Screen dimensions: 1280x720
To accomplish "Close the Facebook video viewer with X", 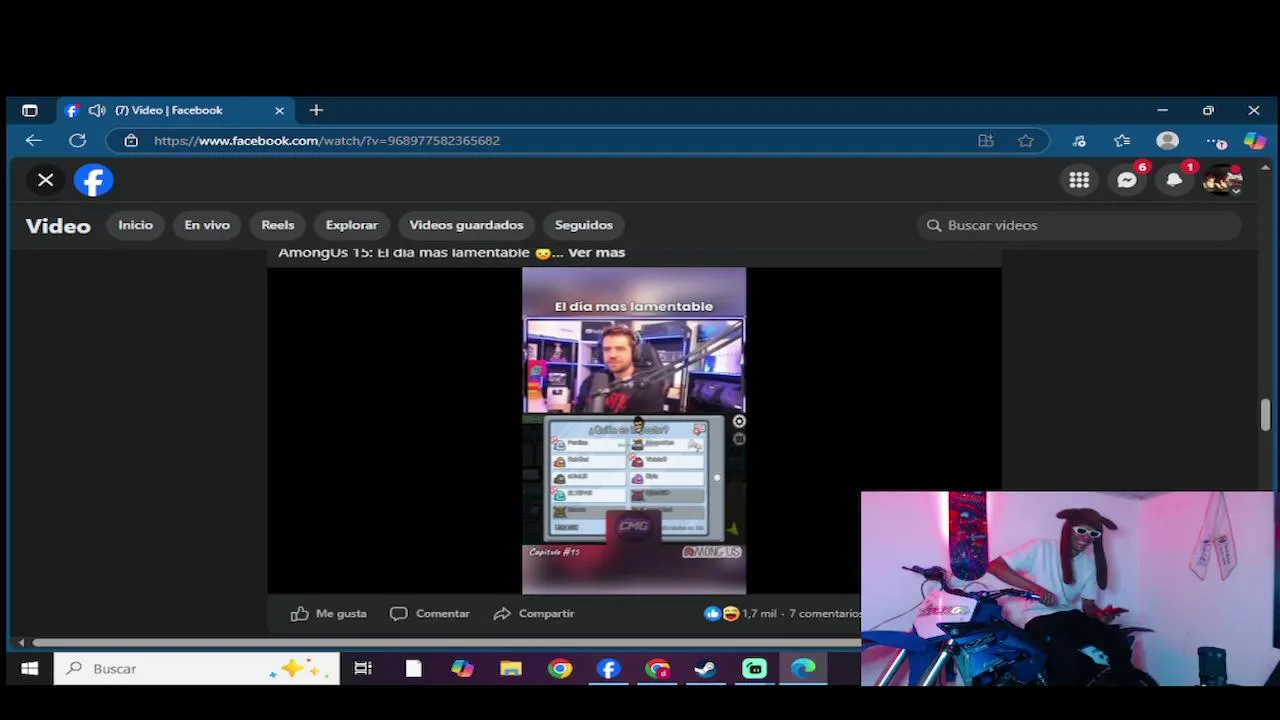I will pyautogui.click(x=45, y=180).
